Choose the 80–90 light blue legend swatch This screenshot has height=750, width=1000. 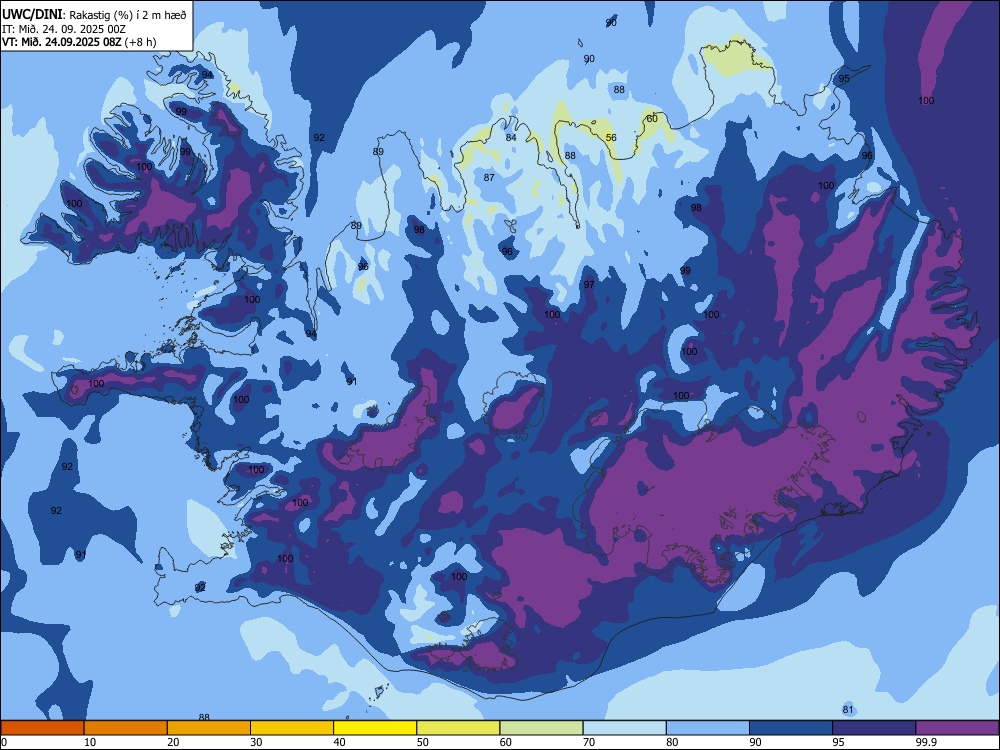click(708, 728)
